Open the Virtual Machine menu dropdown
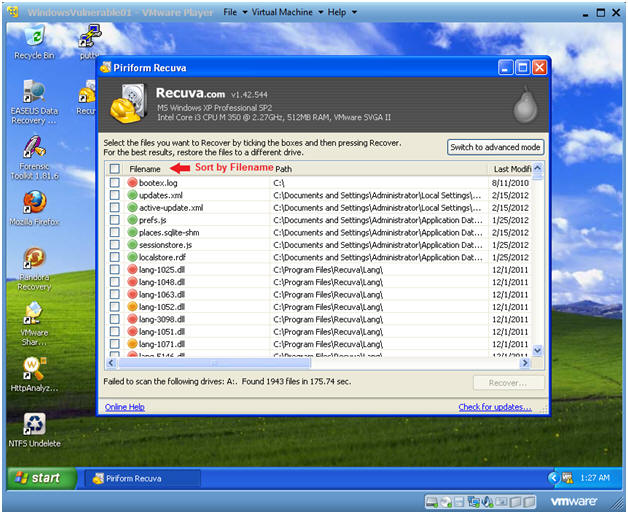This screenshot has height=514, width=628. (287, 12)
